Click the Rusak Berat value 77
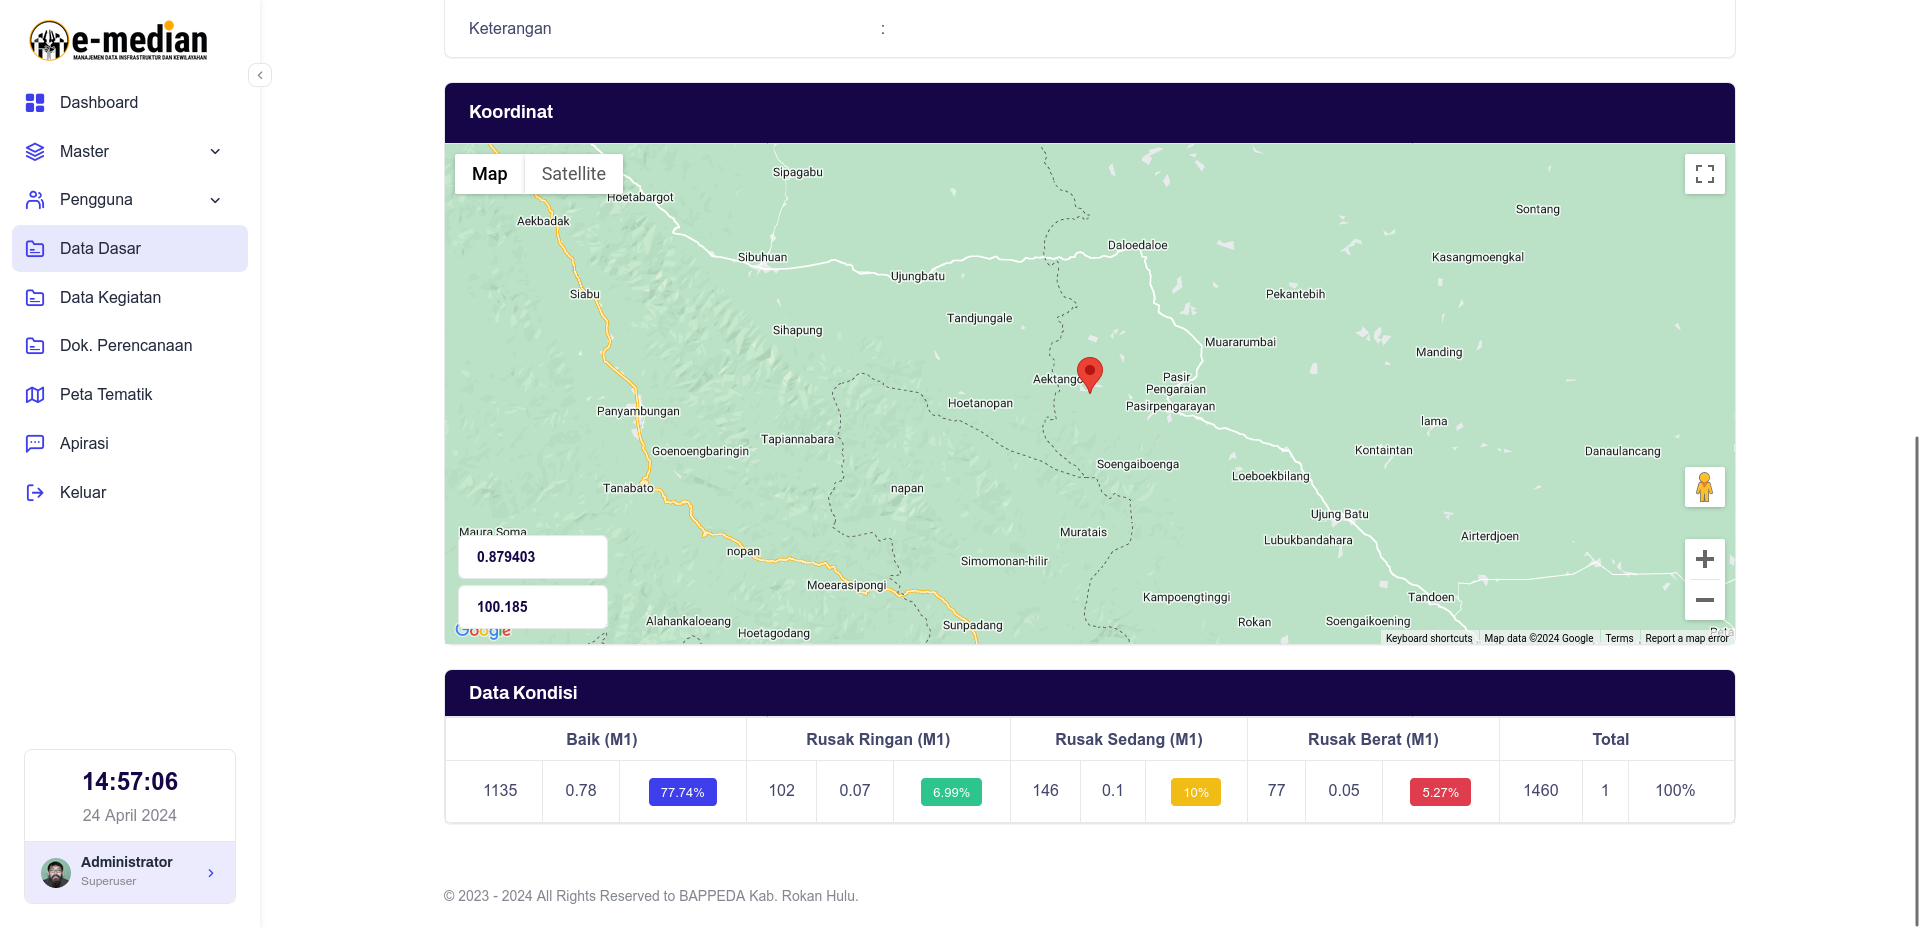The width and height of the screenshot is (1920, 928). [x=1277, y=791]
